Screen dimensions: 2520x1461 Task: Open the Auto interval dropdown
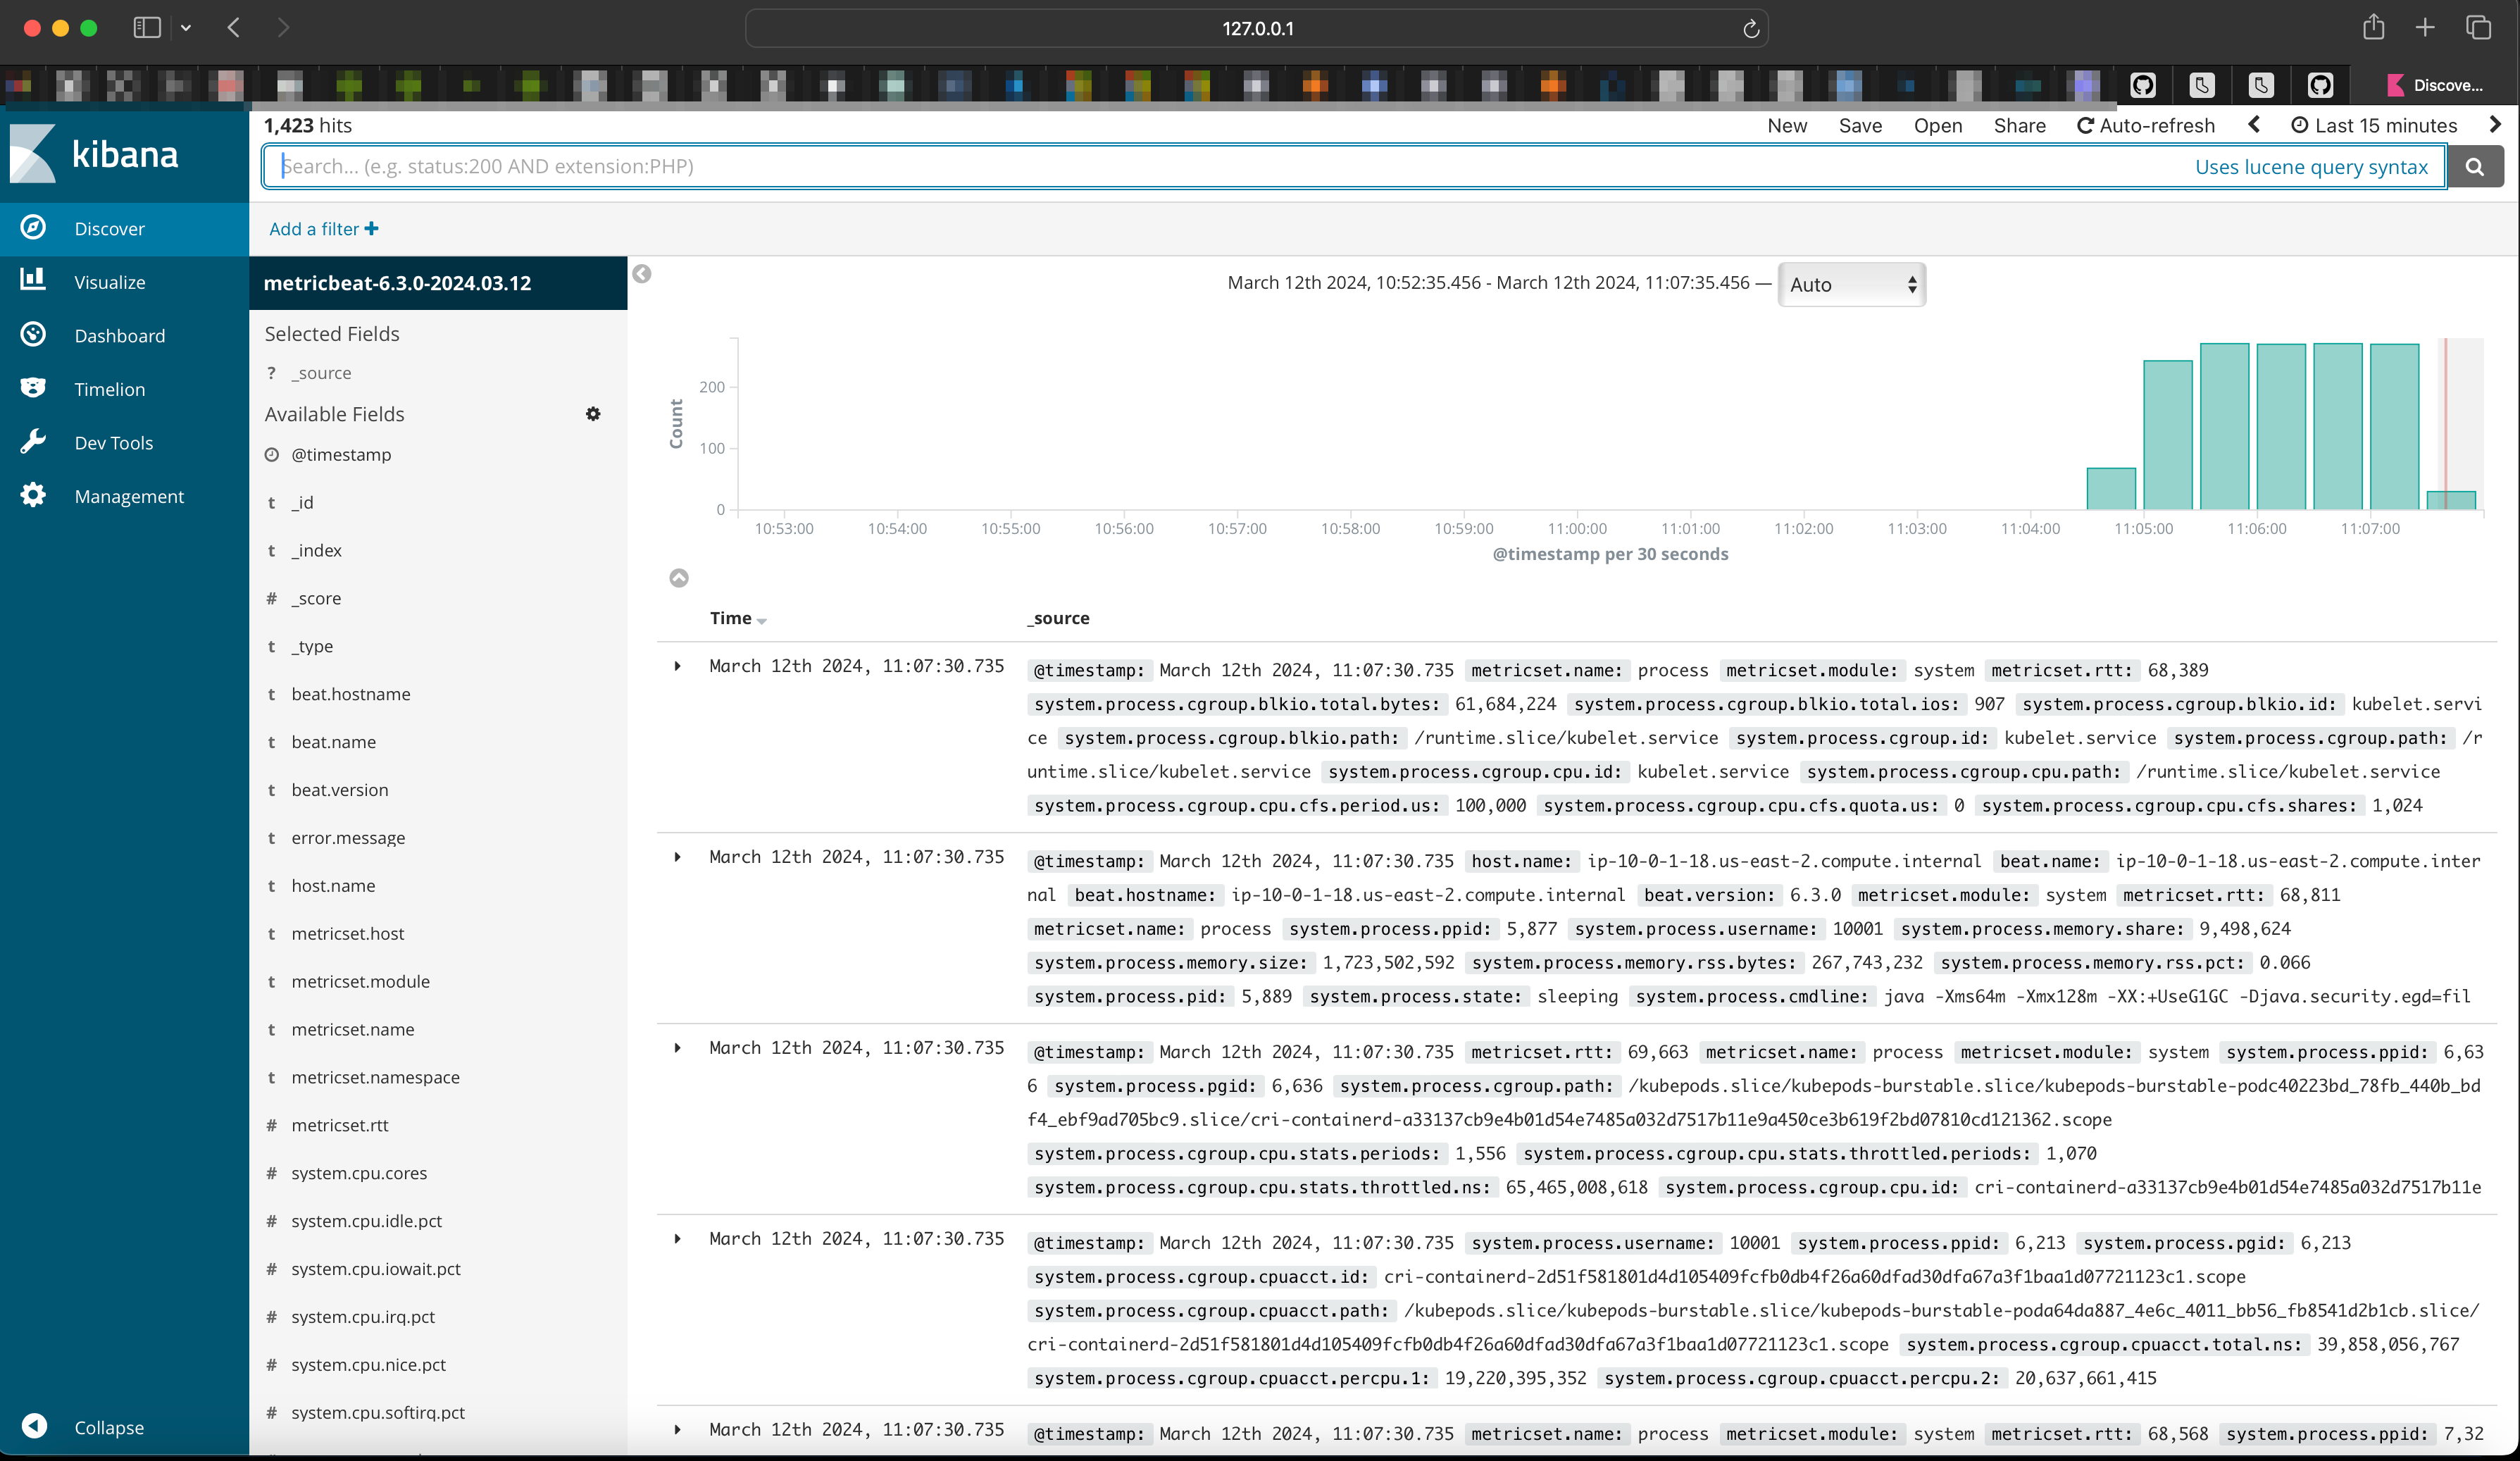(x=1851, y=284)
